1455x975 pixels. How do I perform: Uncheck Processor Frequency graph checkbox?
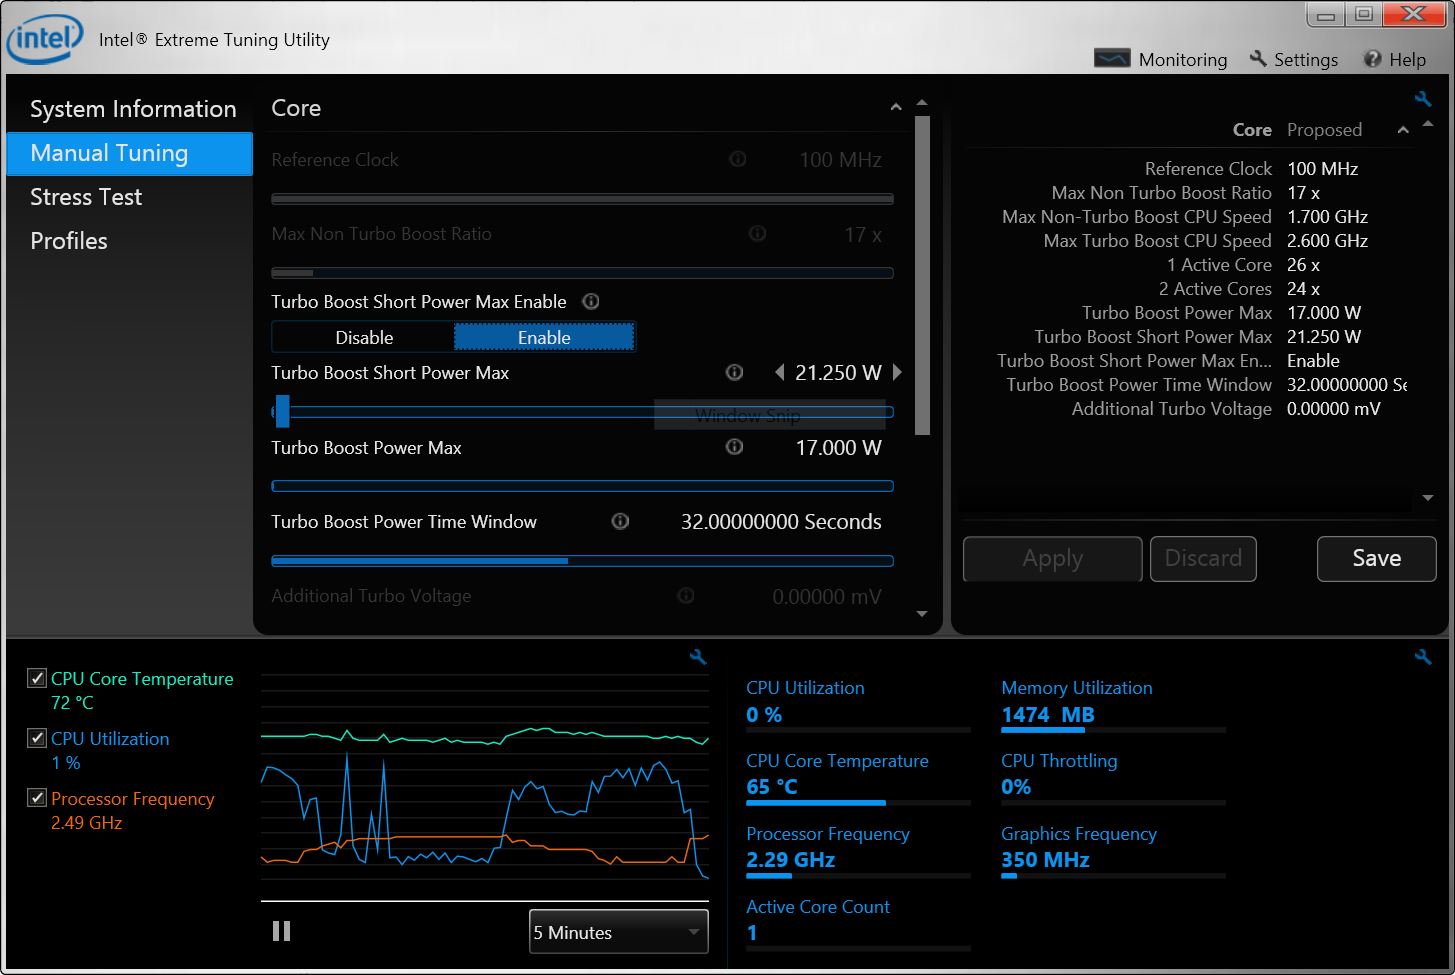(x=37, y=798)
